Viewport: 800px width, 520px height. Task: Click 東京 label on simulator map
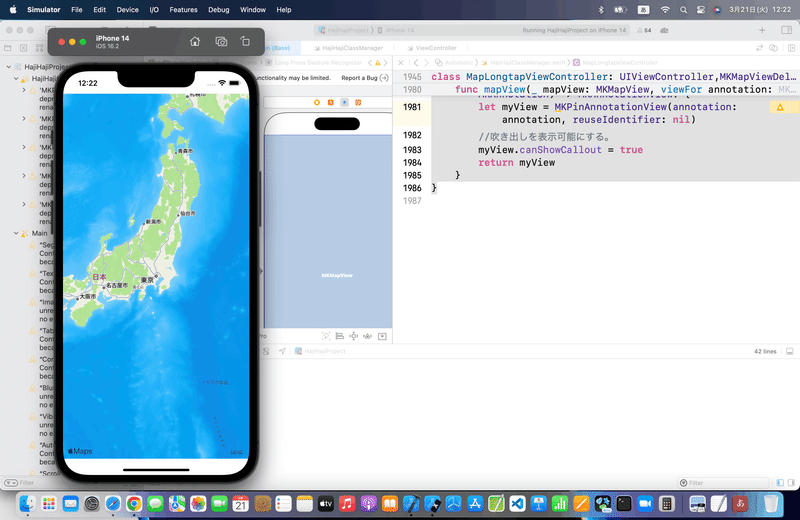(147, 280)
